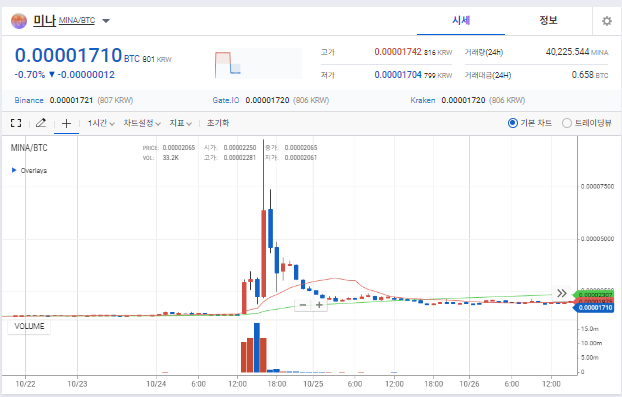Click the VOL 33.2K readout
Image resolution: width=622 pixels, height=397 pixels.
[161, 158]
